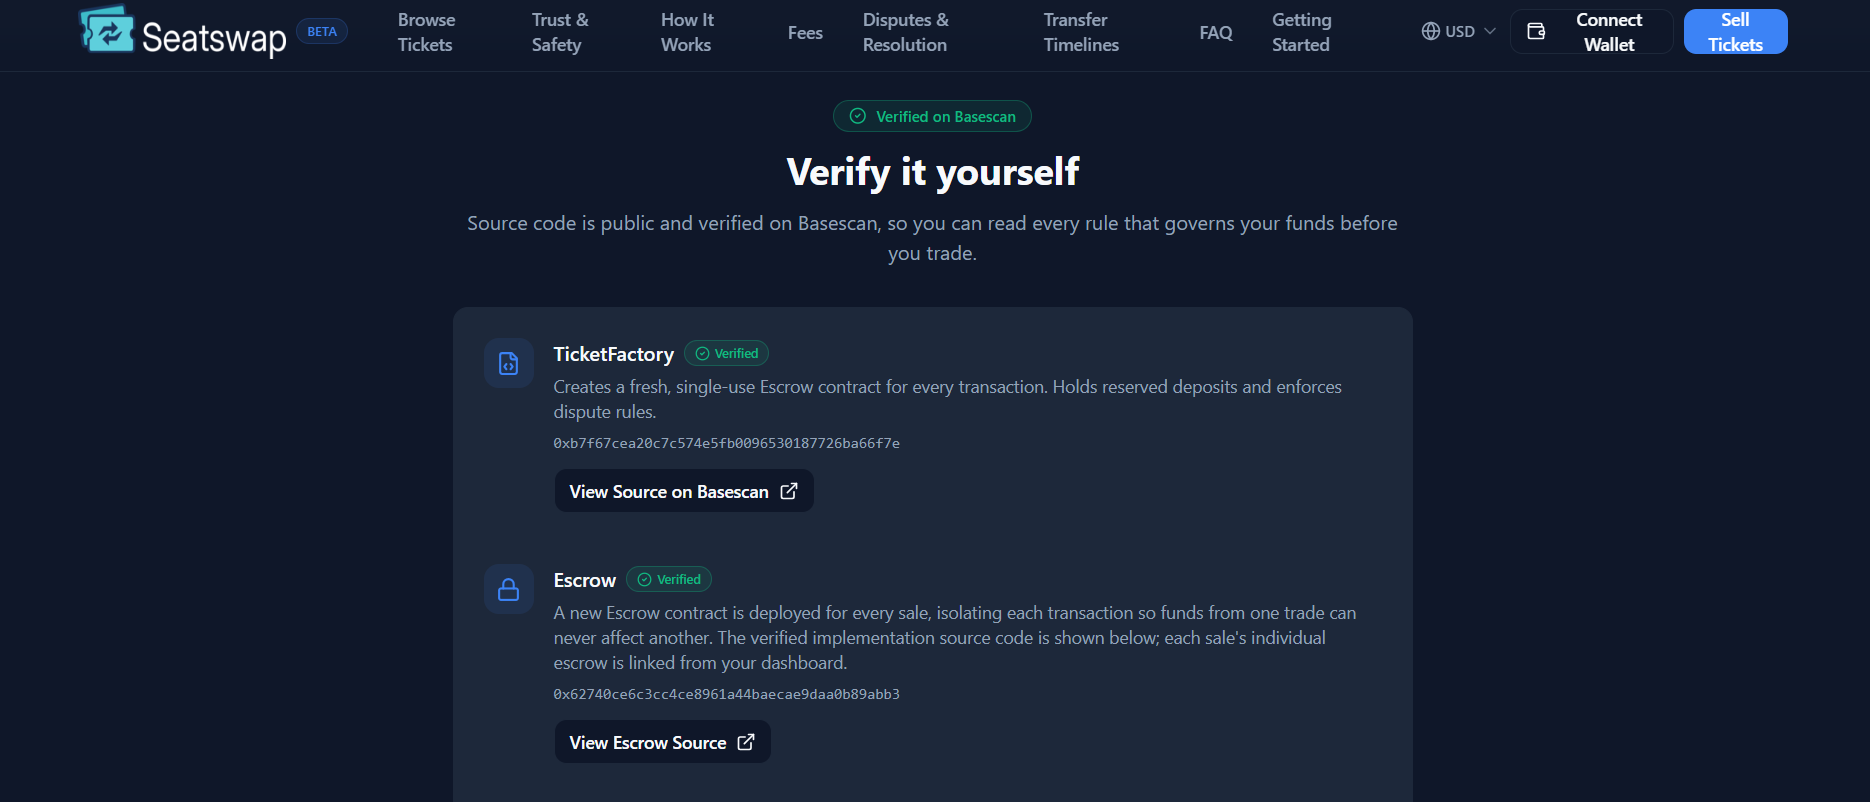The width and height of the screenshot is (1870, 802).
Task: Expand the USD currency dropdown
Action: (1459, 31)
